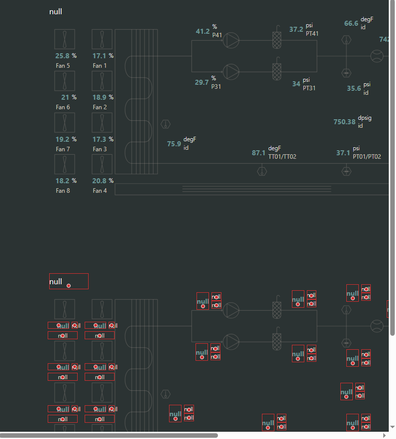The image size is (396, 439).
Task: Click the vertical scrollbar thumb
Action: (392, 168)
